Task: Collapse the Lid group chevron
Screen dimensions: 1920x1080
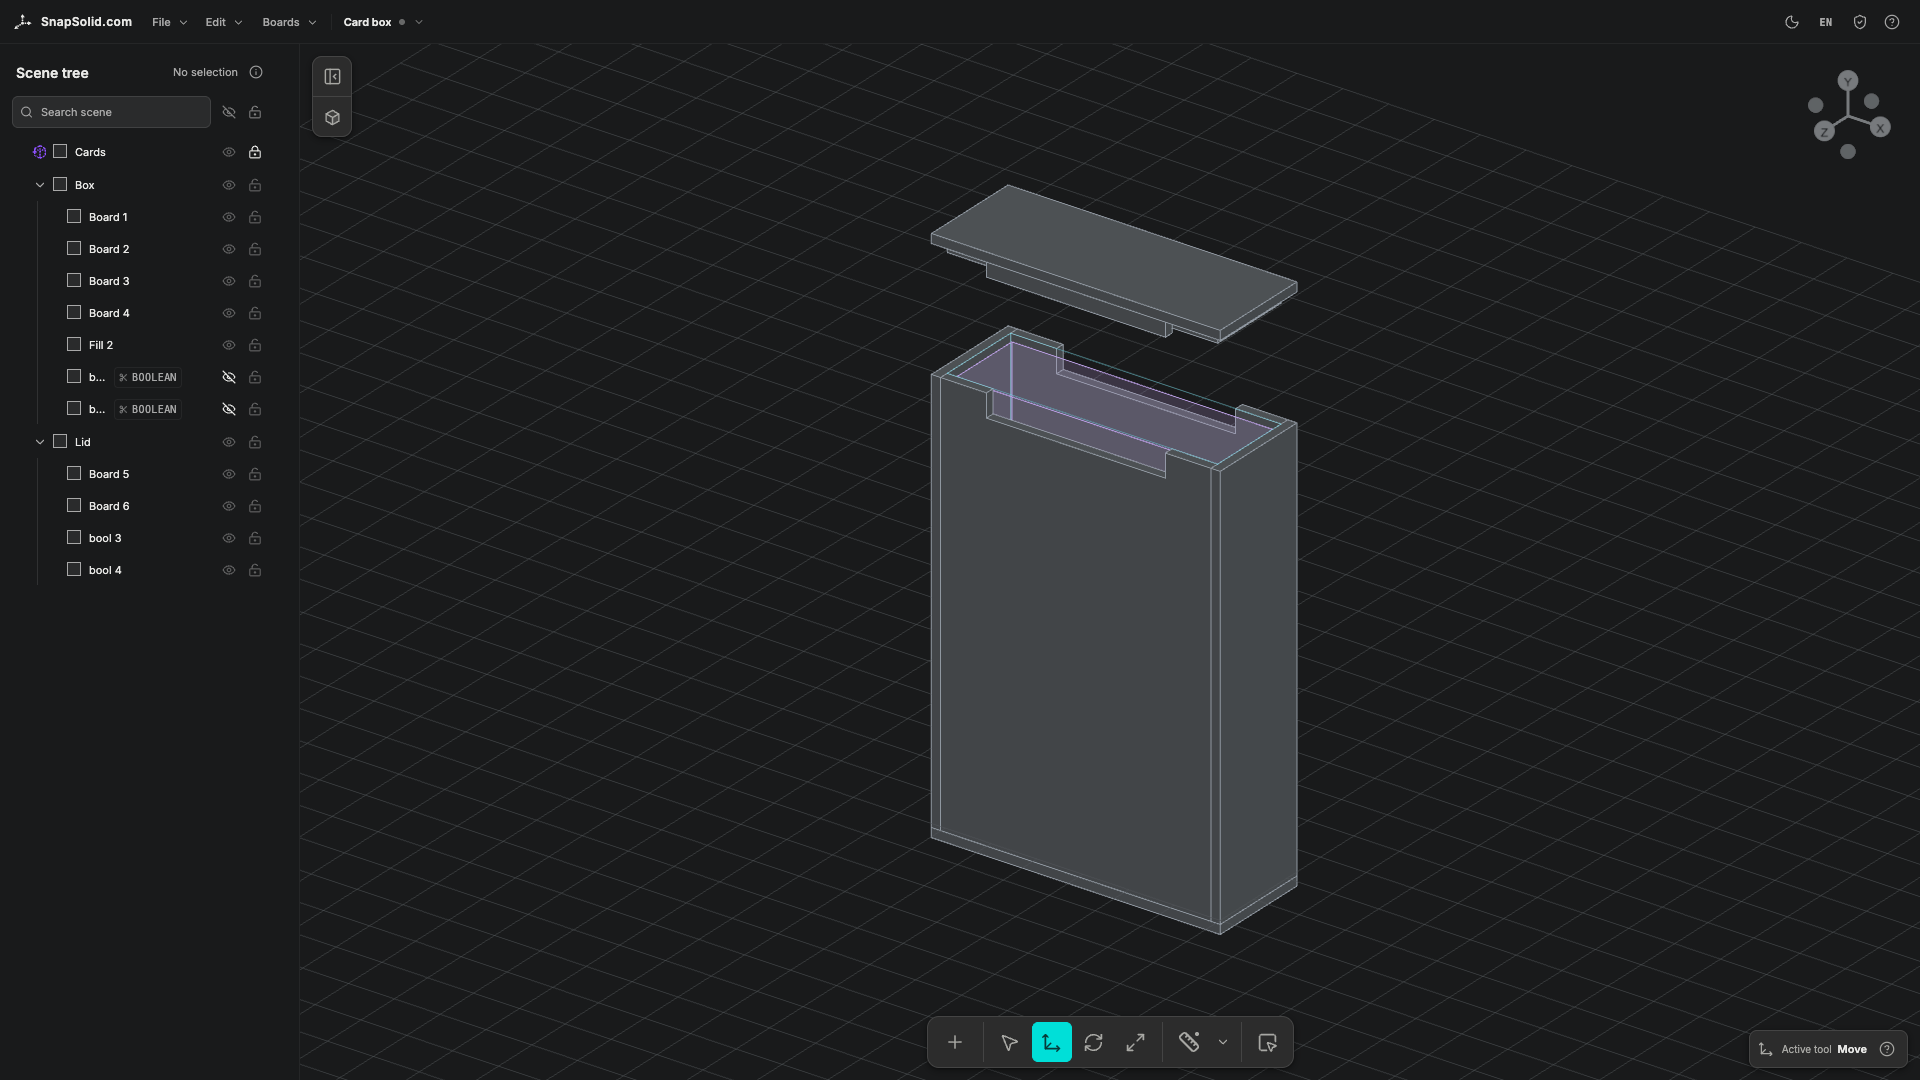Action: [x=40, y=442]
